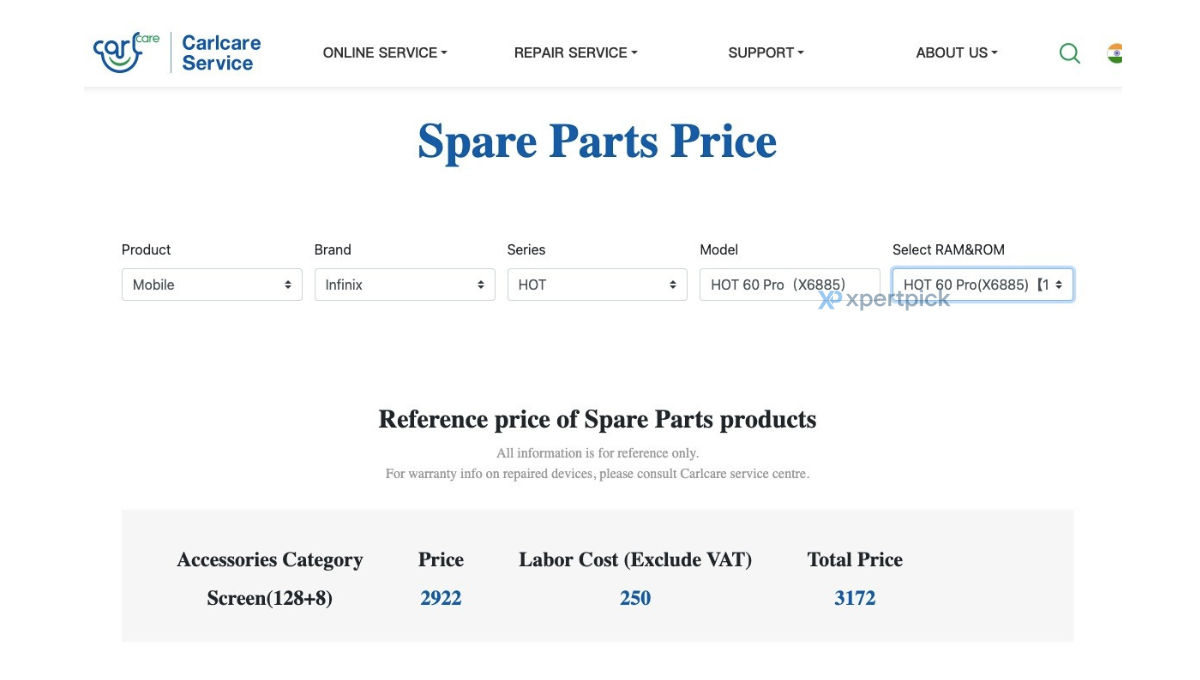The height and width of the screenshot is (680, 1200).
Task: Click the Carlcare Service brand text
Action: tap(221, 53)
